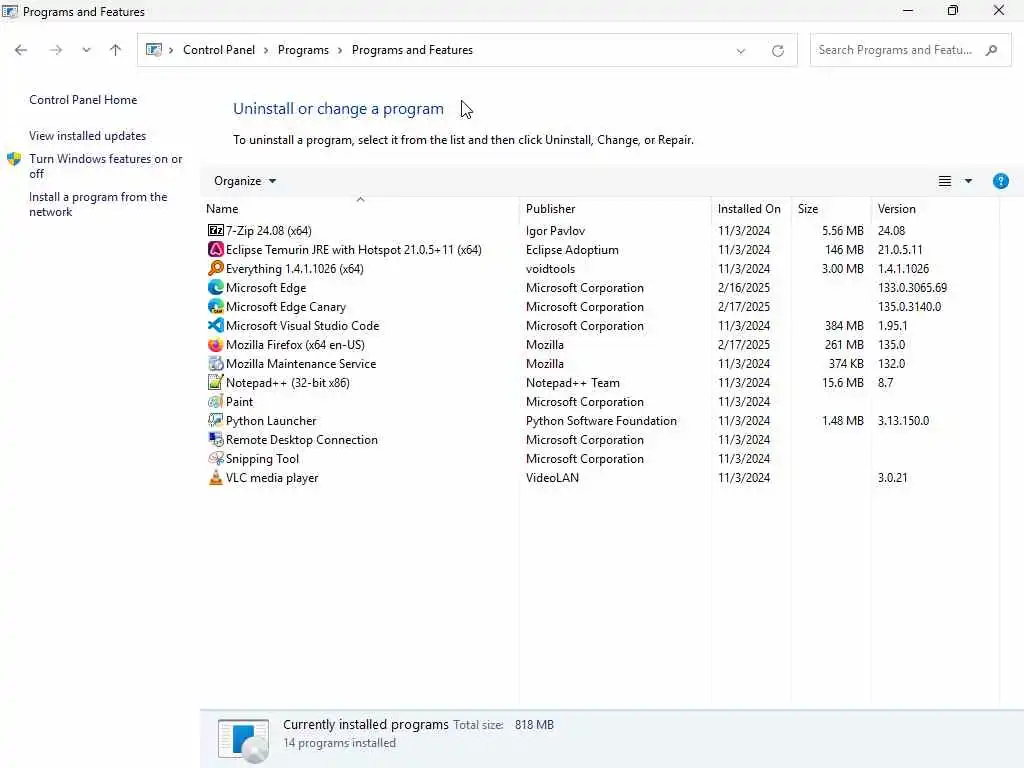
Task: Select Notepad++ (32-bit x86) name
Action: [287, 382]
